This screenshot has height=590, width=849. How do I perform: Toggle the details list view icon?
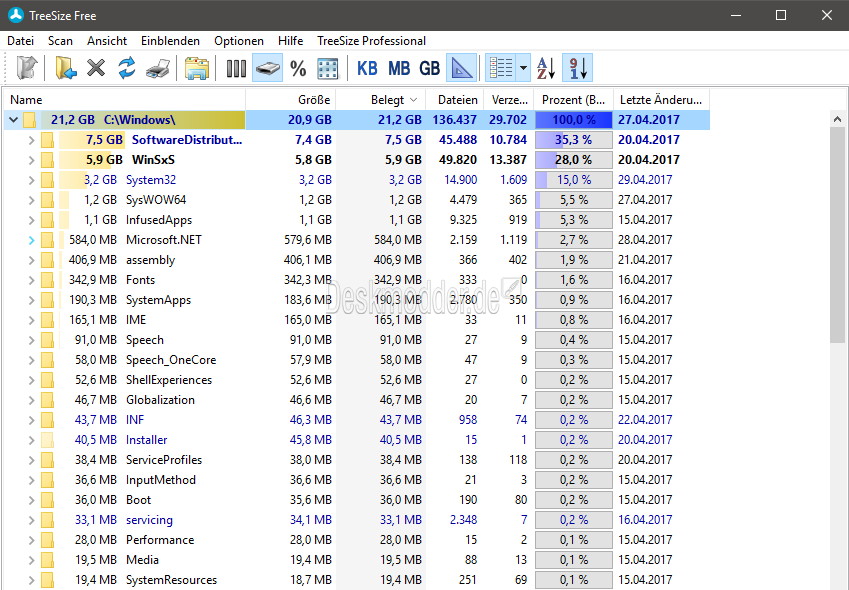[501, 68]
